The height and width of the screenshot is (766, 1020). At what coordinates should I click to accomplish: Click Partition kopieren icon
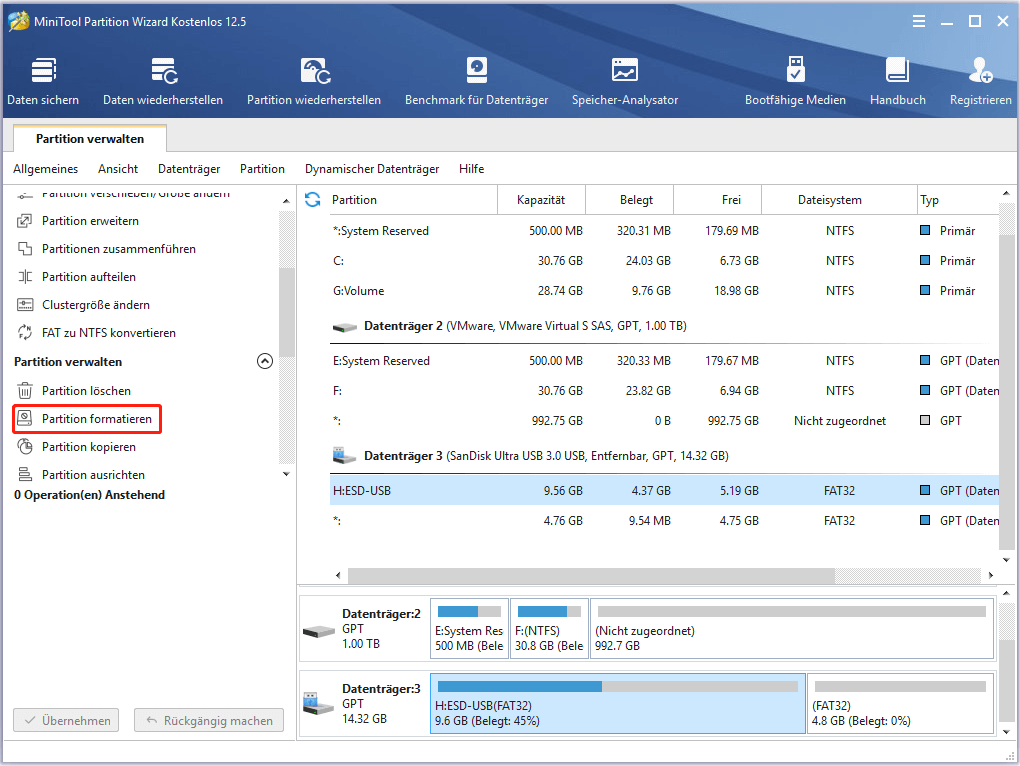click(x=25, y=447)
